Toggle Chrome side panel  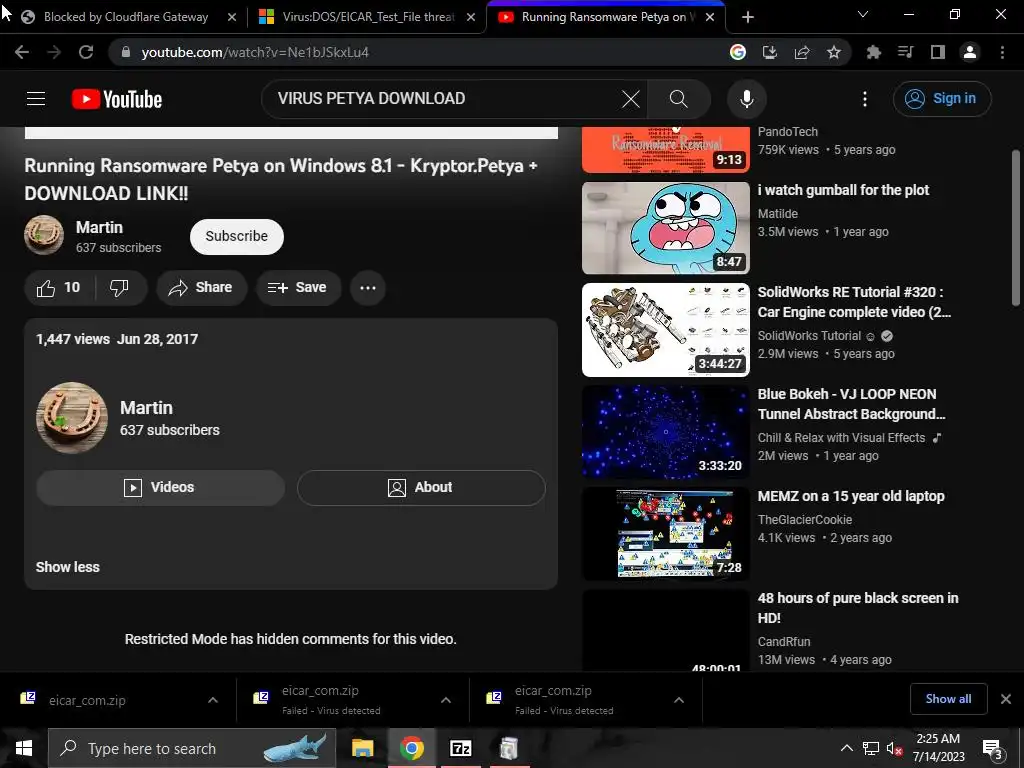(x=938, y=52)
